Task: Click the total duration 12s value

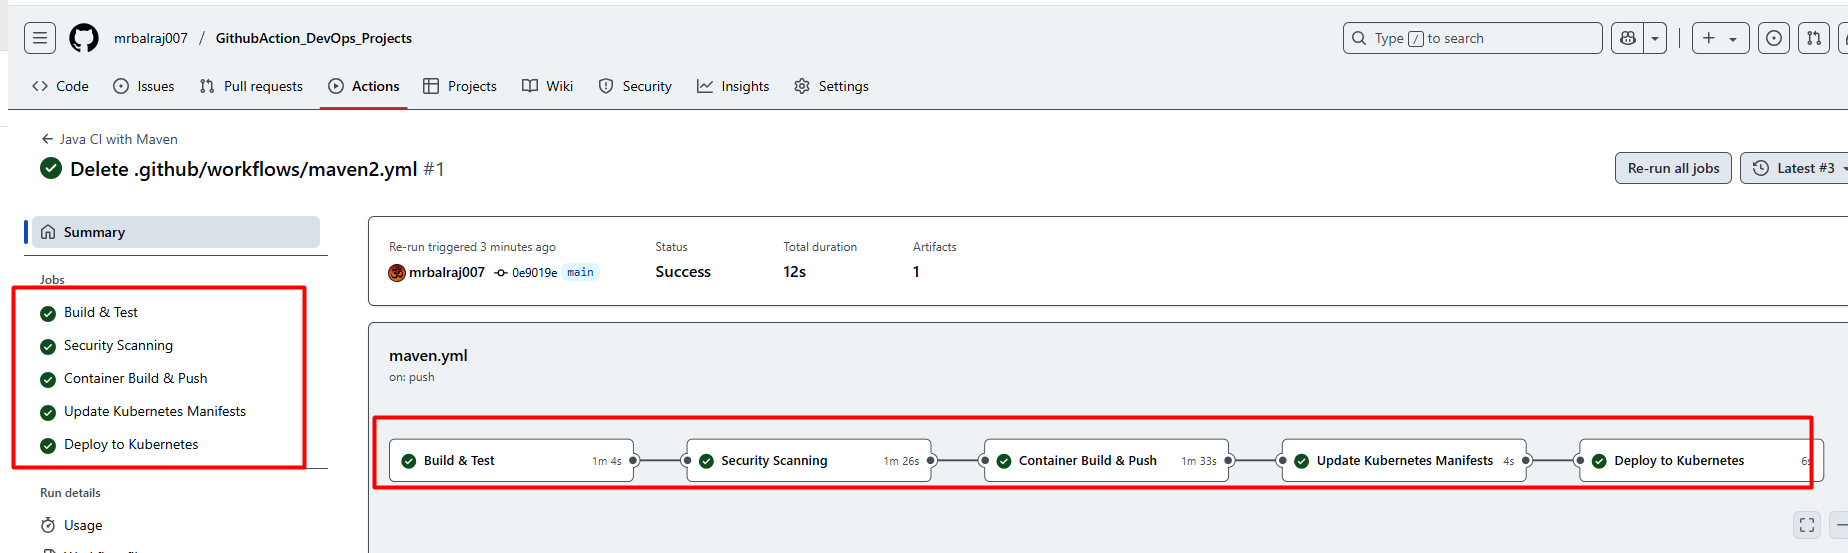Action: [x=795, y=272]
